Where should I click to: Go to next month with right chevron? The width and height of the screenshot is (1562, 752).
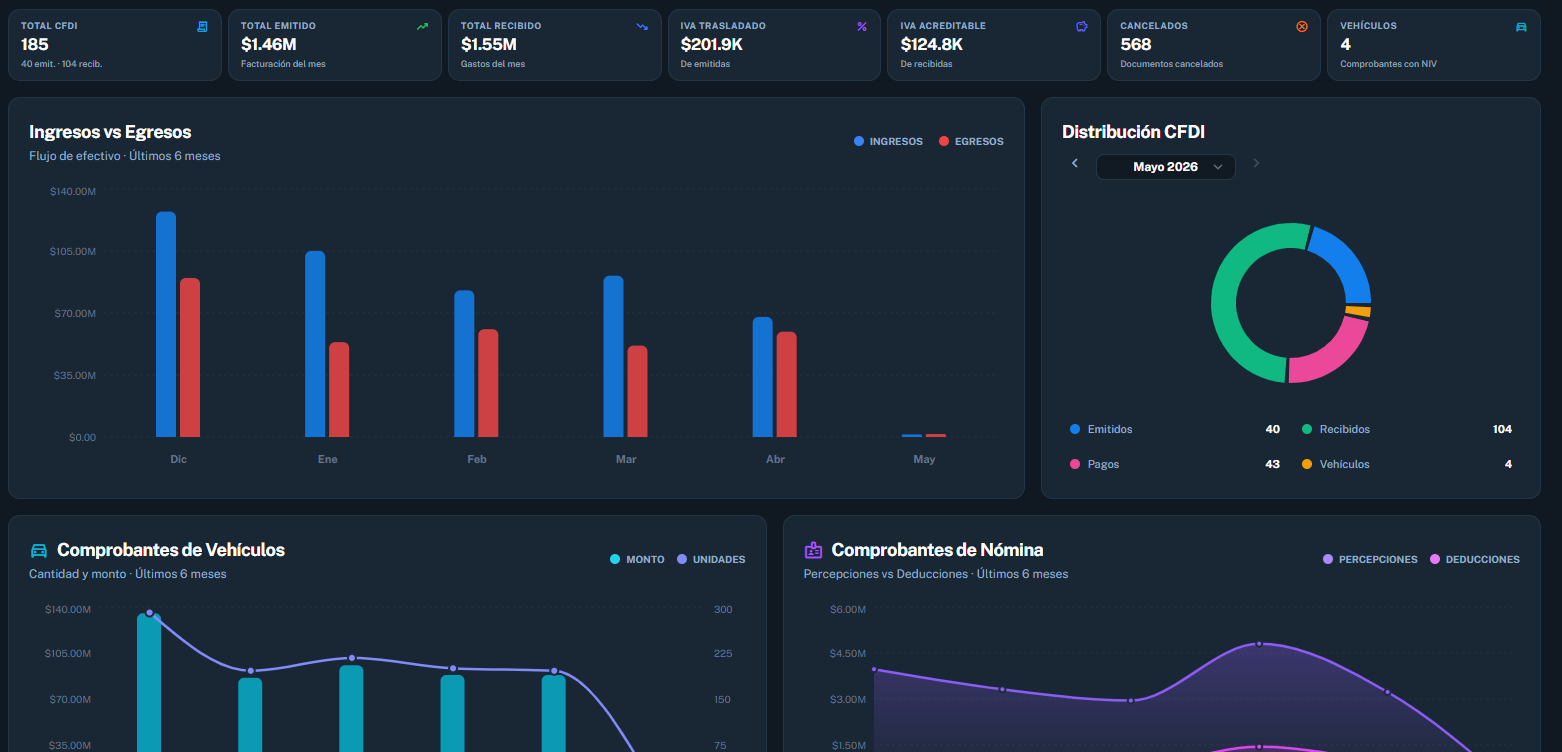1256,163
